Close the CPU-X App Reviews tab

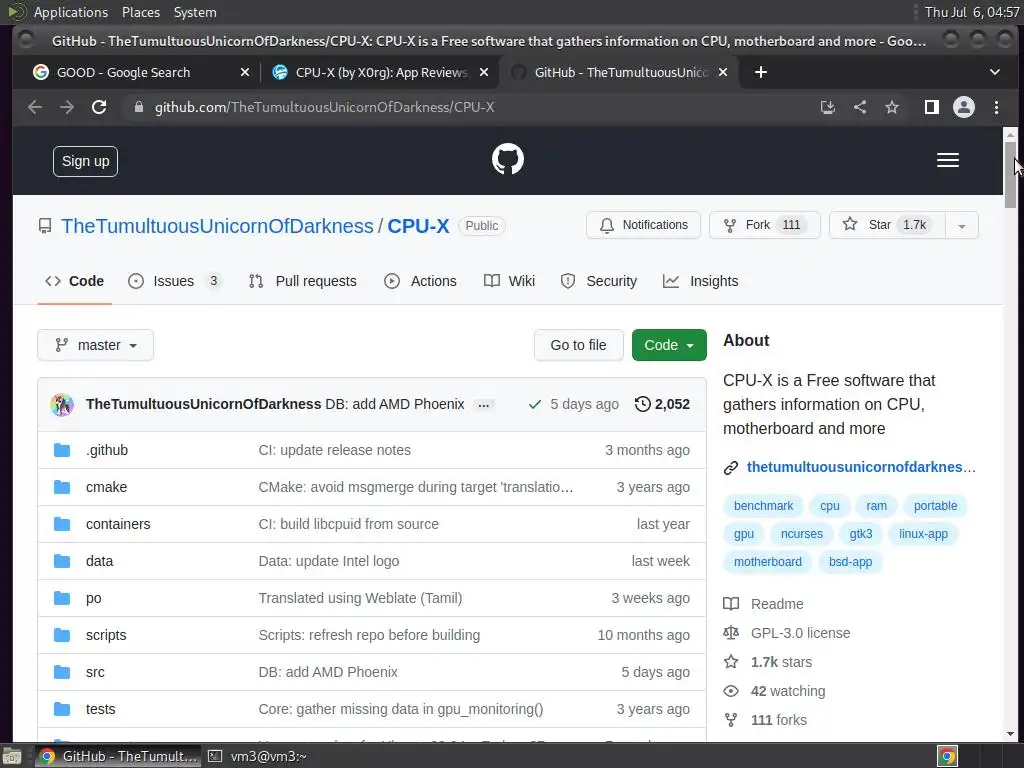[484, 72]
